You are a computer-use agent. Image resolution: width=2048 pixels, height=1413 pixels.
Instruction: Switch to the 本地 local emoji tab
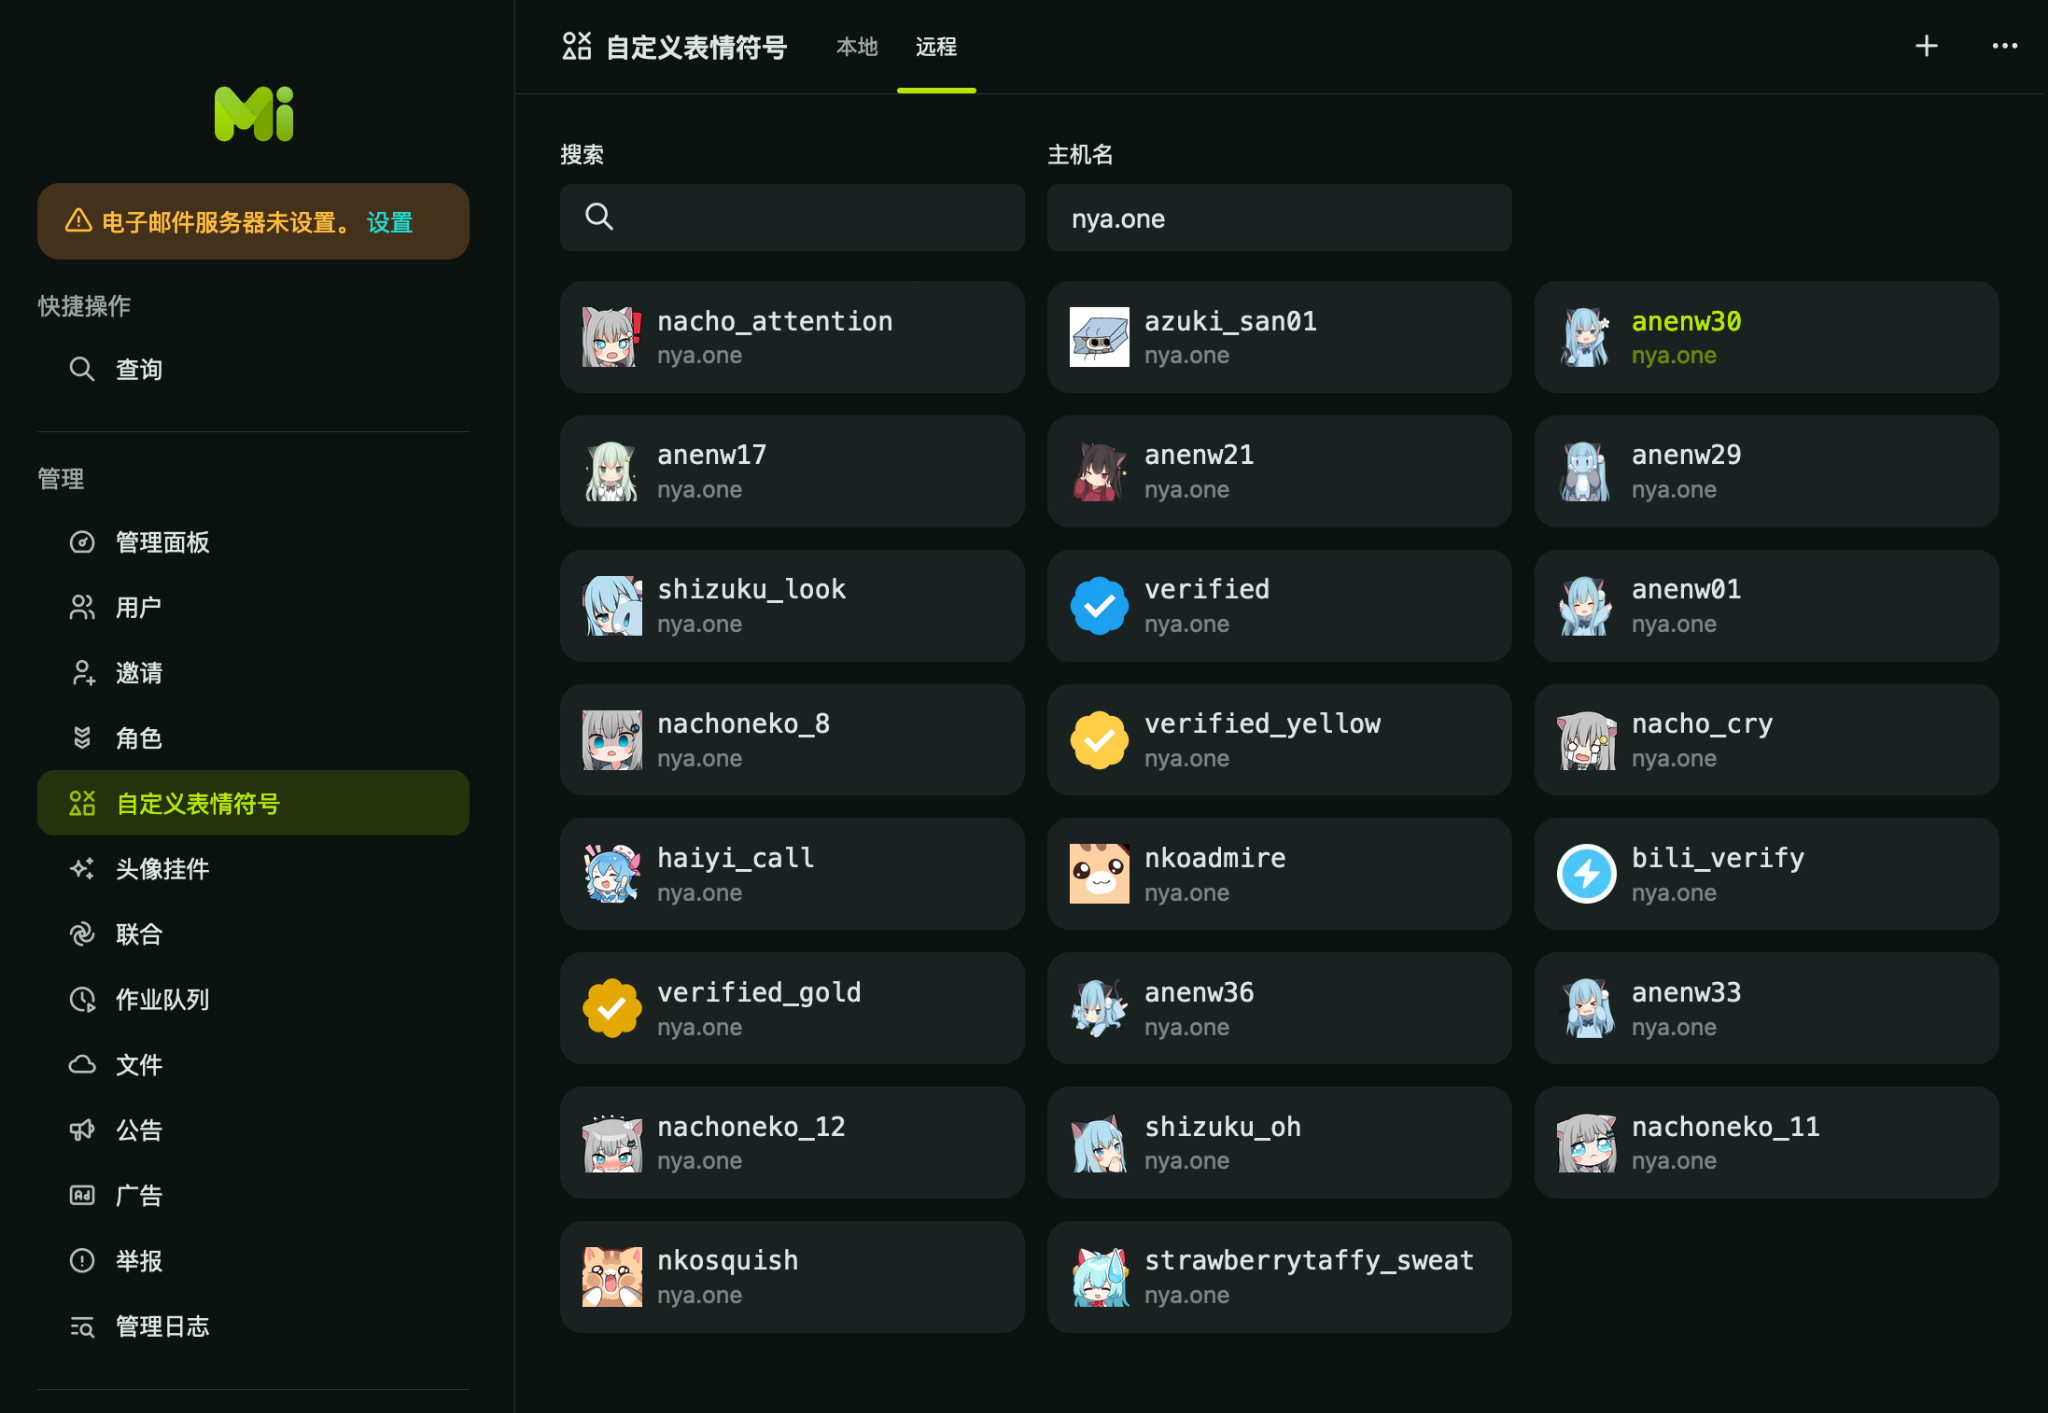click(856, 46)
